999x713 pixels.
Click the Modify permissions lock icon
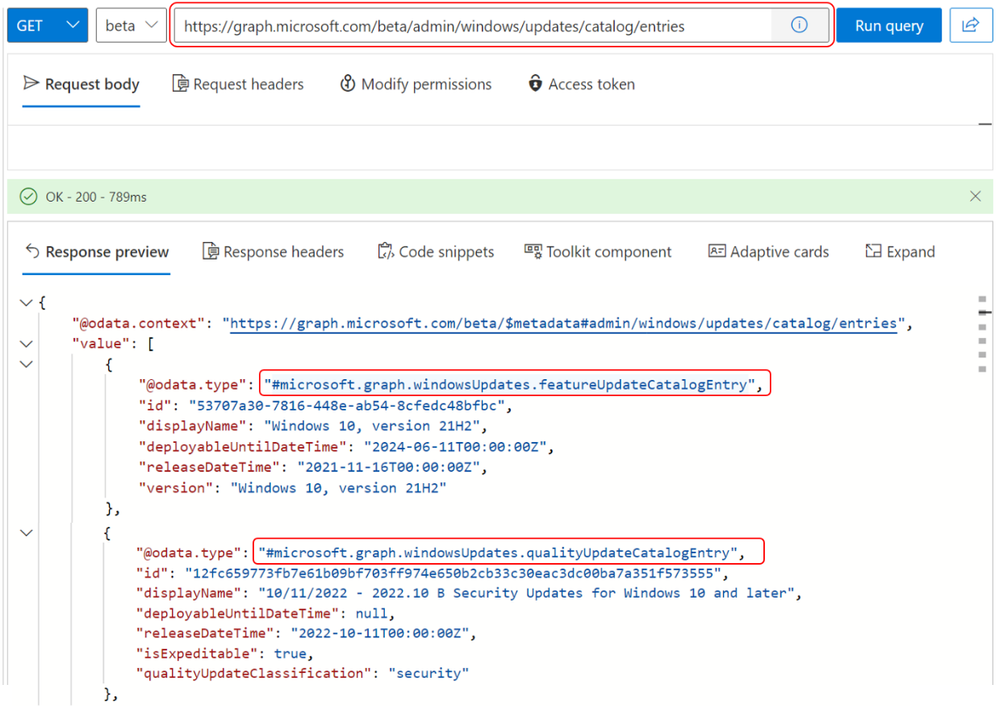[x=347, y=83]
